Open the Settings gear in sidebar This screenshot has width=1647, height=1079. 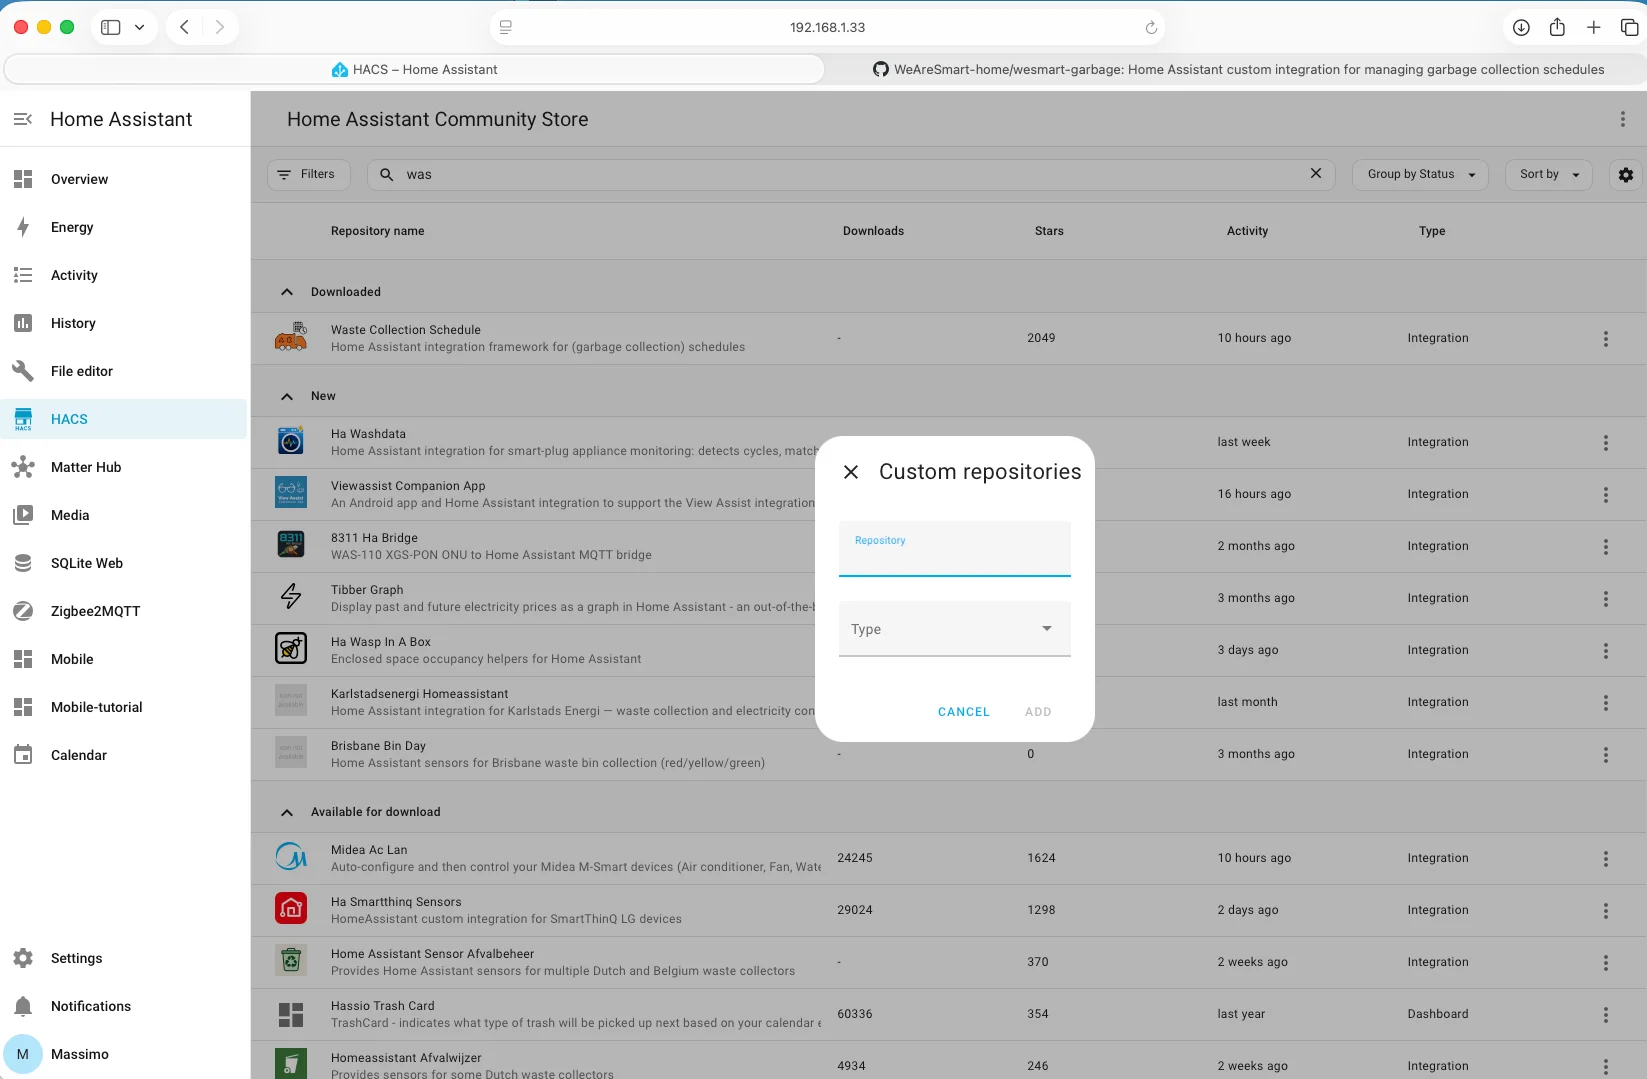[23, 958]
